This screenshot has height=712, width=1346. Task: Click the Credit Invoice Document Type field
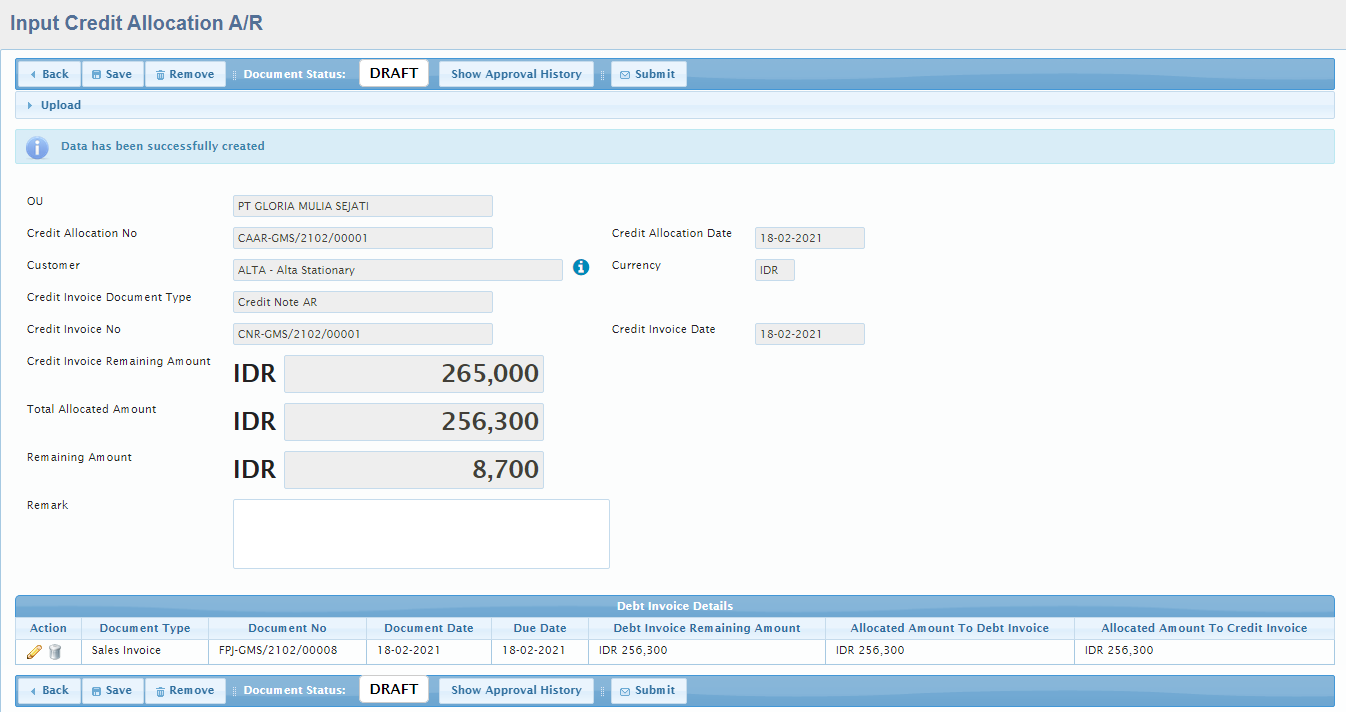point(363,302)
